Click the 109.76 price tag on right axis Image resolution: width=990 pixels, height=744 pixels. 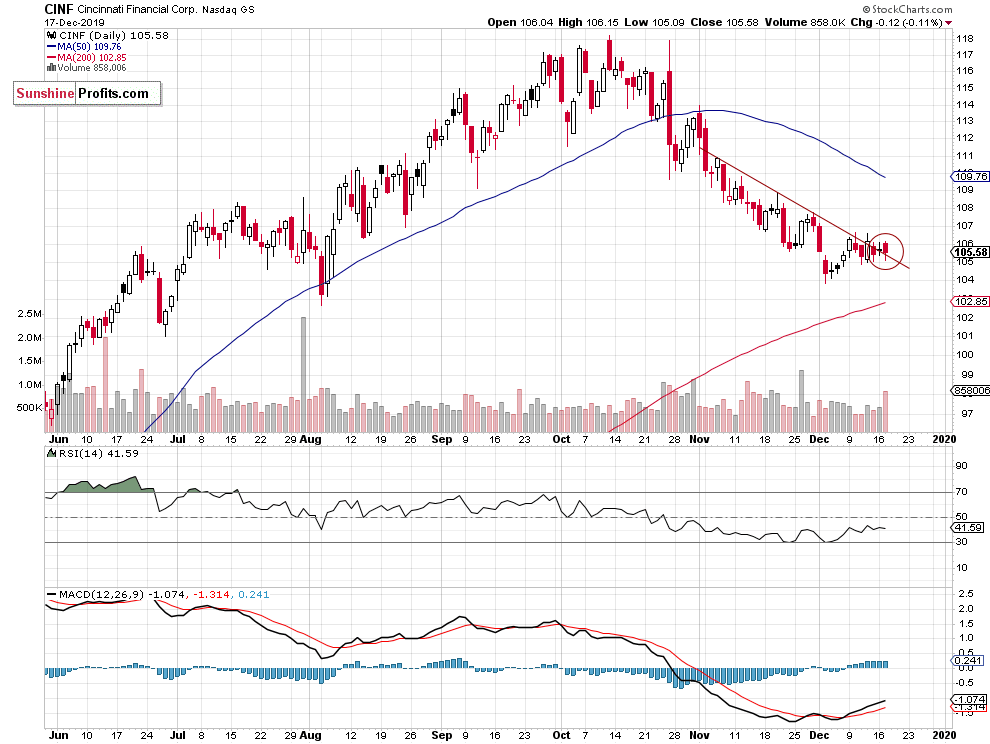point(970,177)
